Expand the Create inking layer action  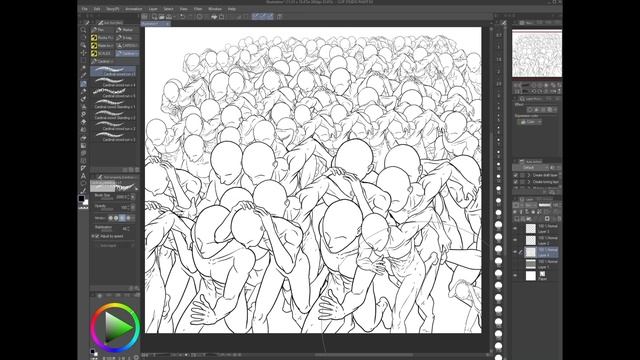pyautogui.click(x=529, y=182)
